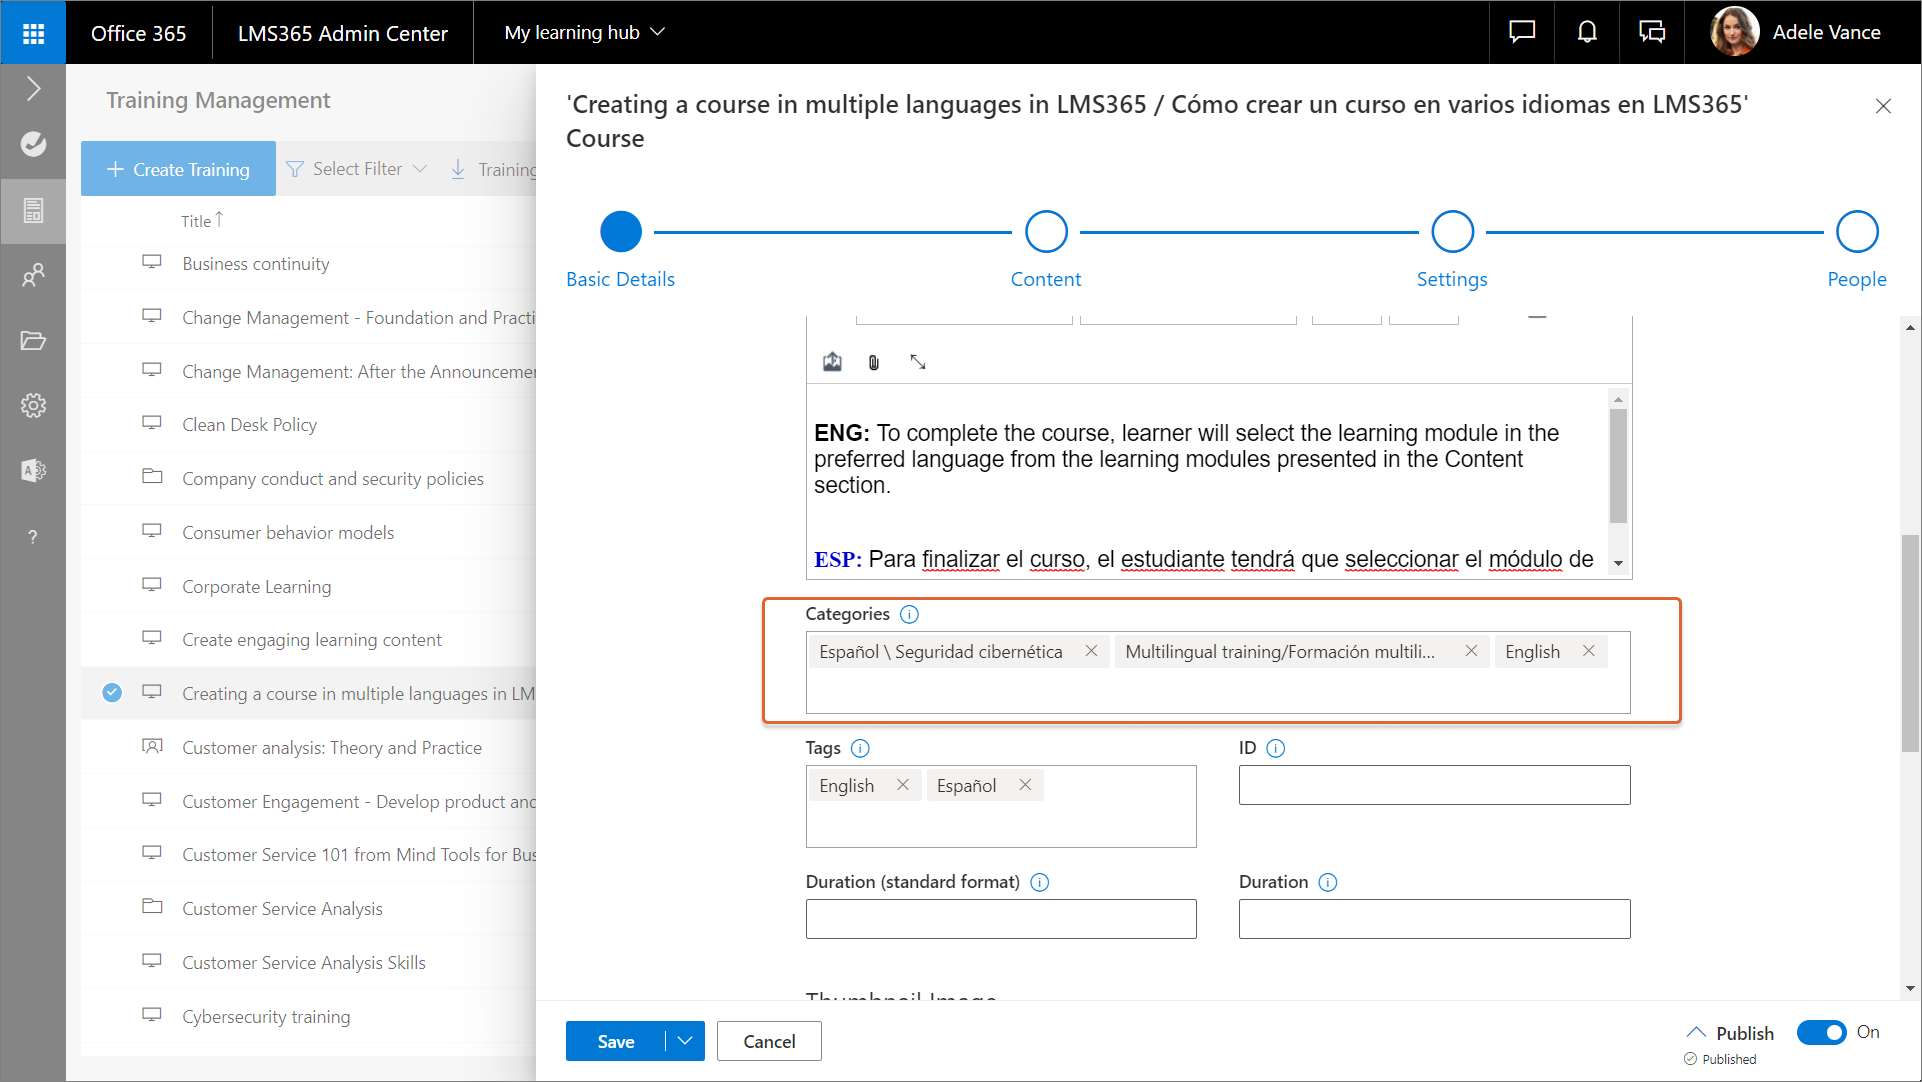Select the Basic Details step circle
This screenshot has width=1922, height=1082.
620,232
